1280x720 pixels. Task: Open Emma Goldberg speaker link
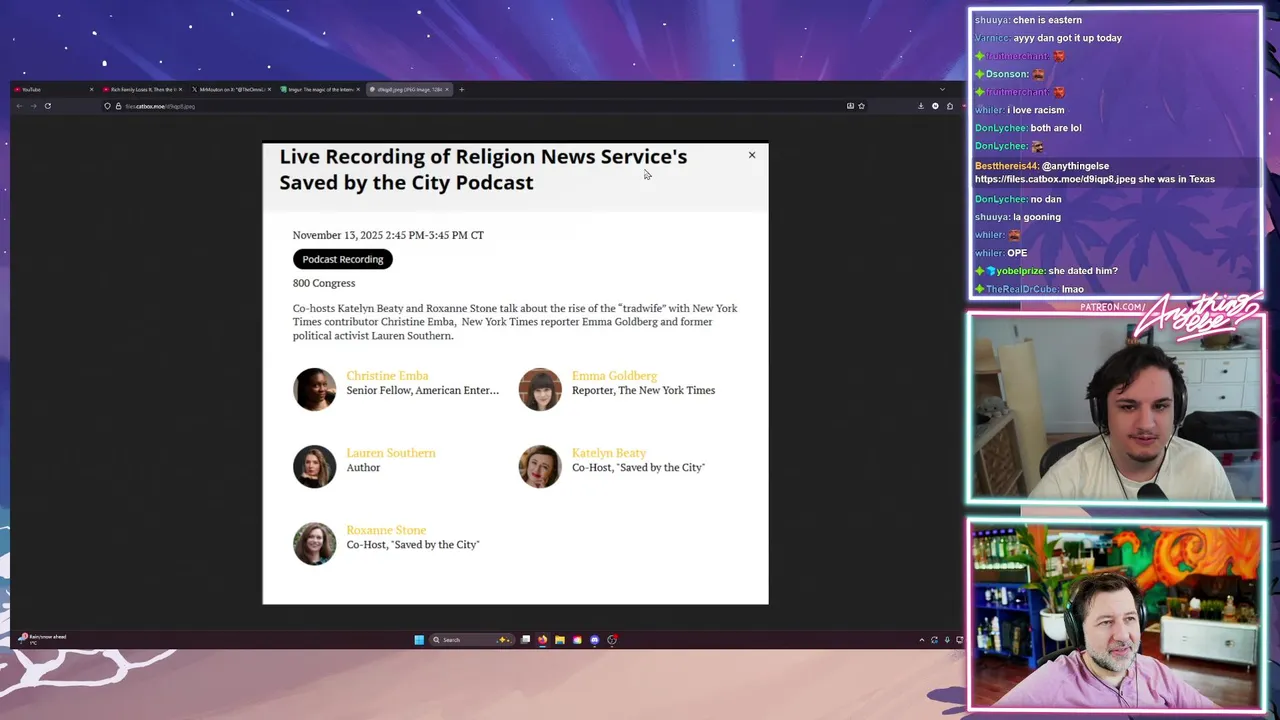point(614,376)
